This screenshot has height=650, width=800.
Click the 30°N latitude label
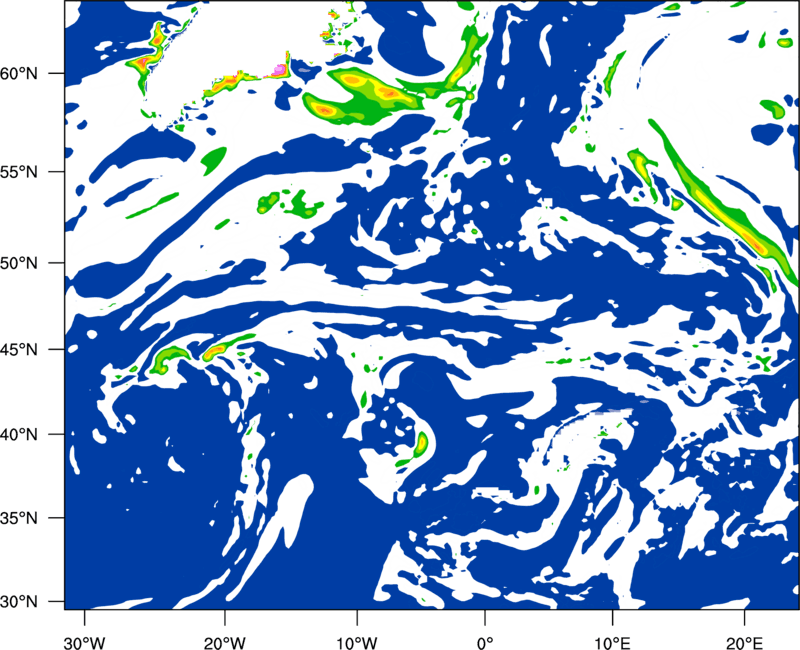tap(19, 602)
